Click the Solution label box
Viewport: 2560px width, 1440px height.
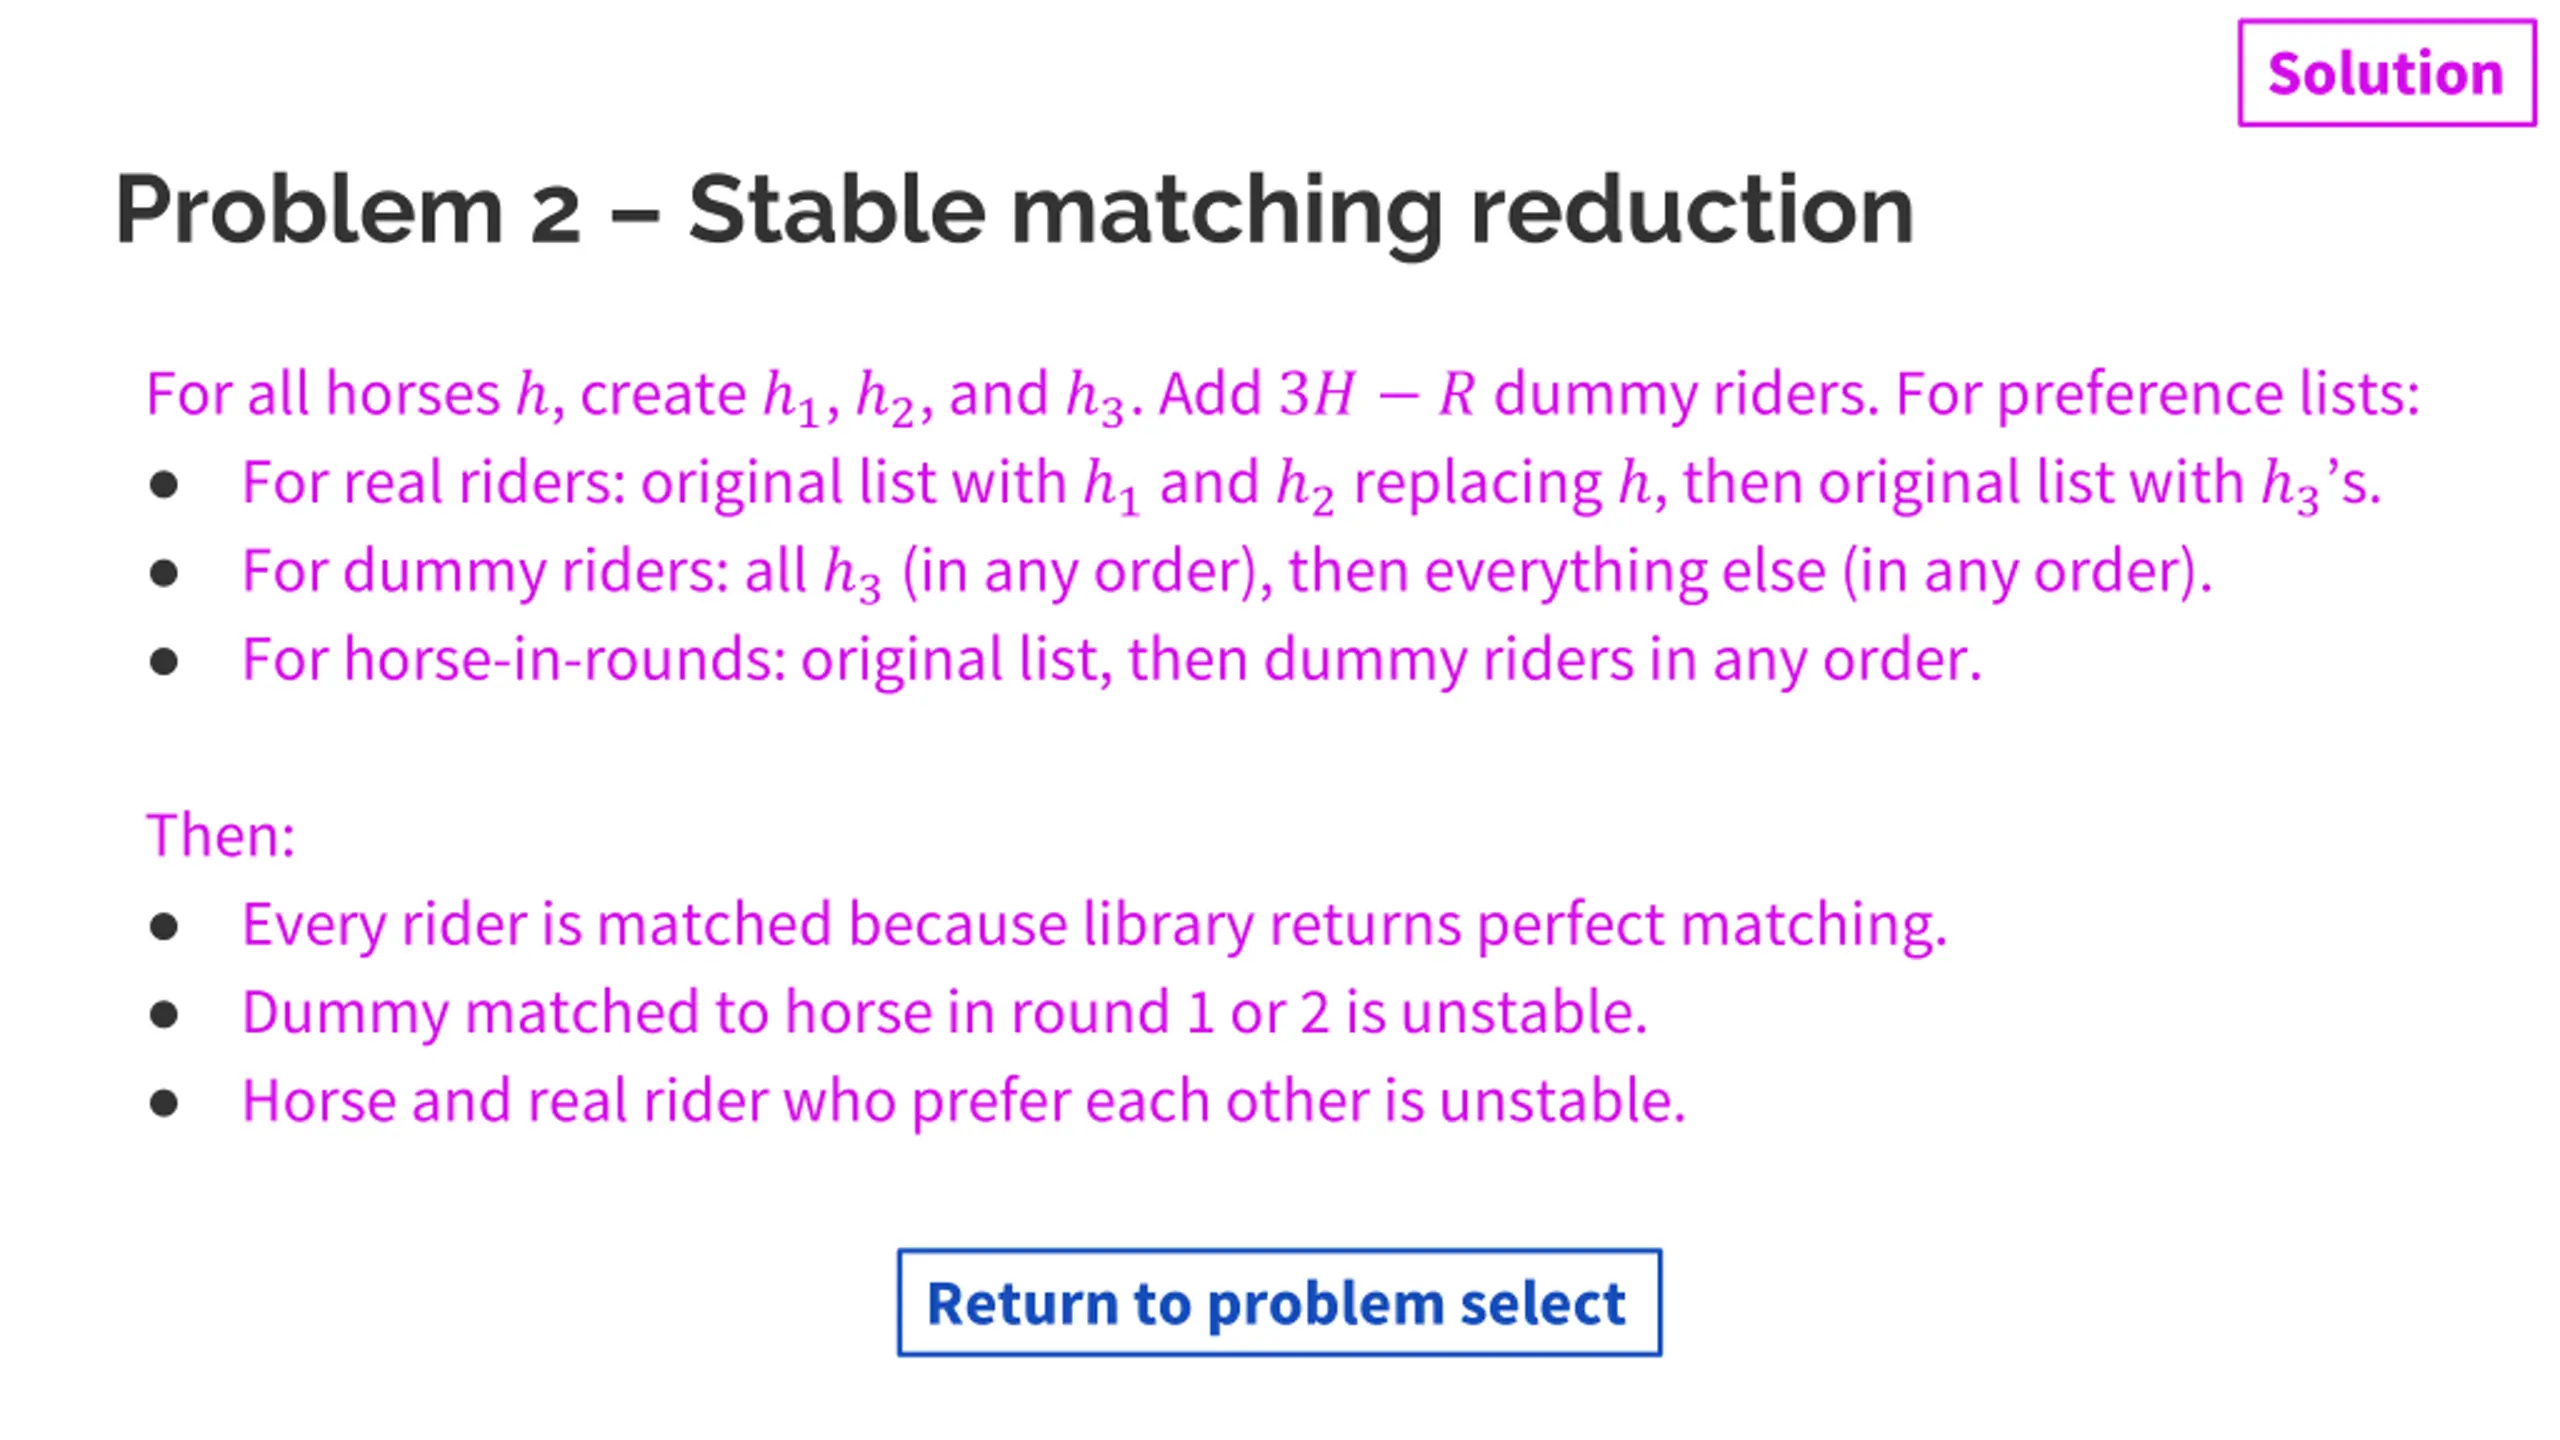[x=2386, y=73]
